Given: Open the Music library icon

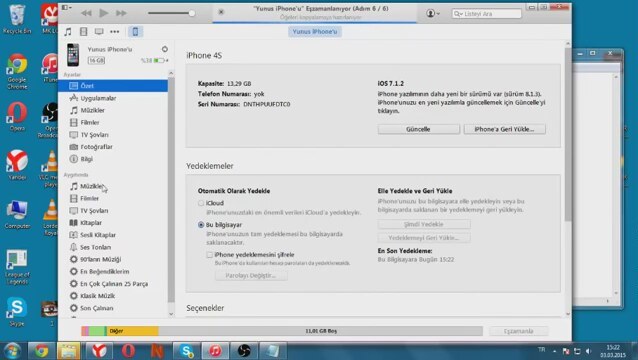Looking at the screenshot, I should pos(68,31).
